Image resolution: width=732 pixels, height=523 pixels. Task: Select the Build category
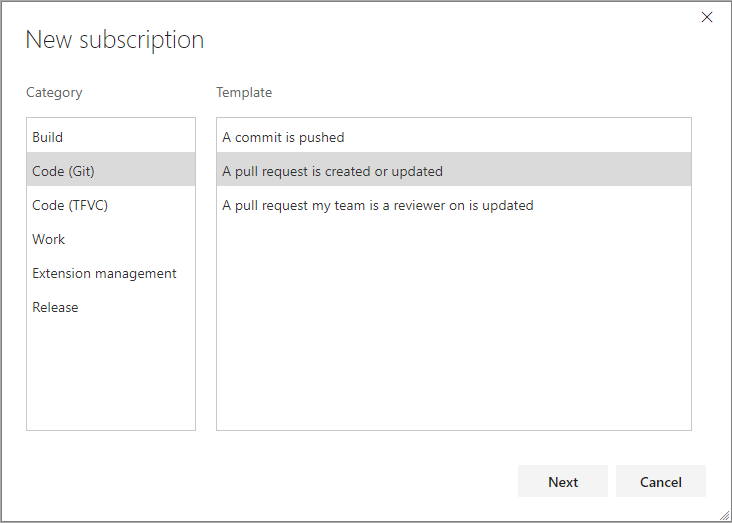pyautogui.click(x=111, y=137)
